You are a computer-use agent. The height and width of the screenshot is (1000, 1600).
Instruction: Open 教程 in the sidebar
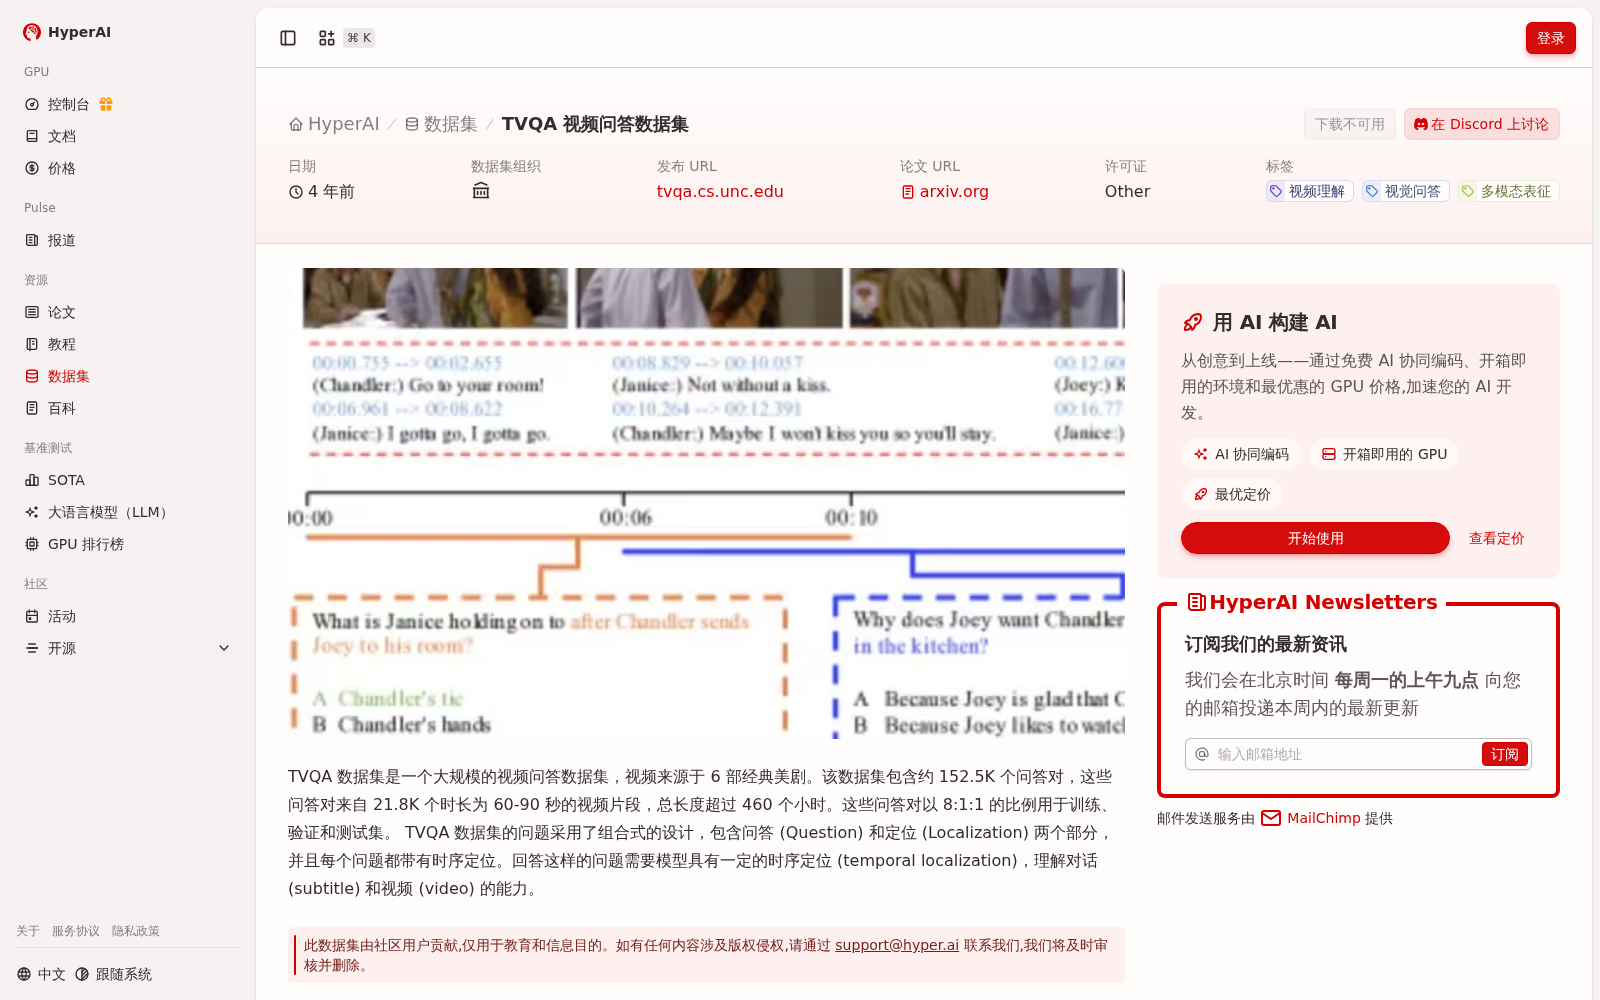click(128, 344)
